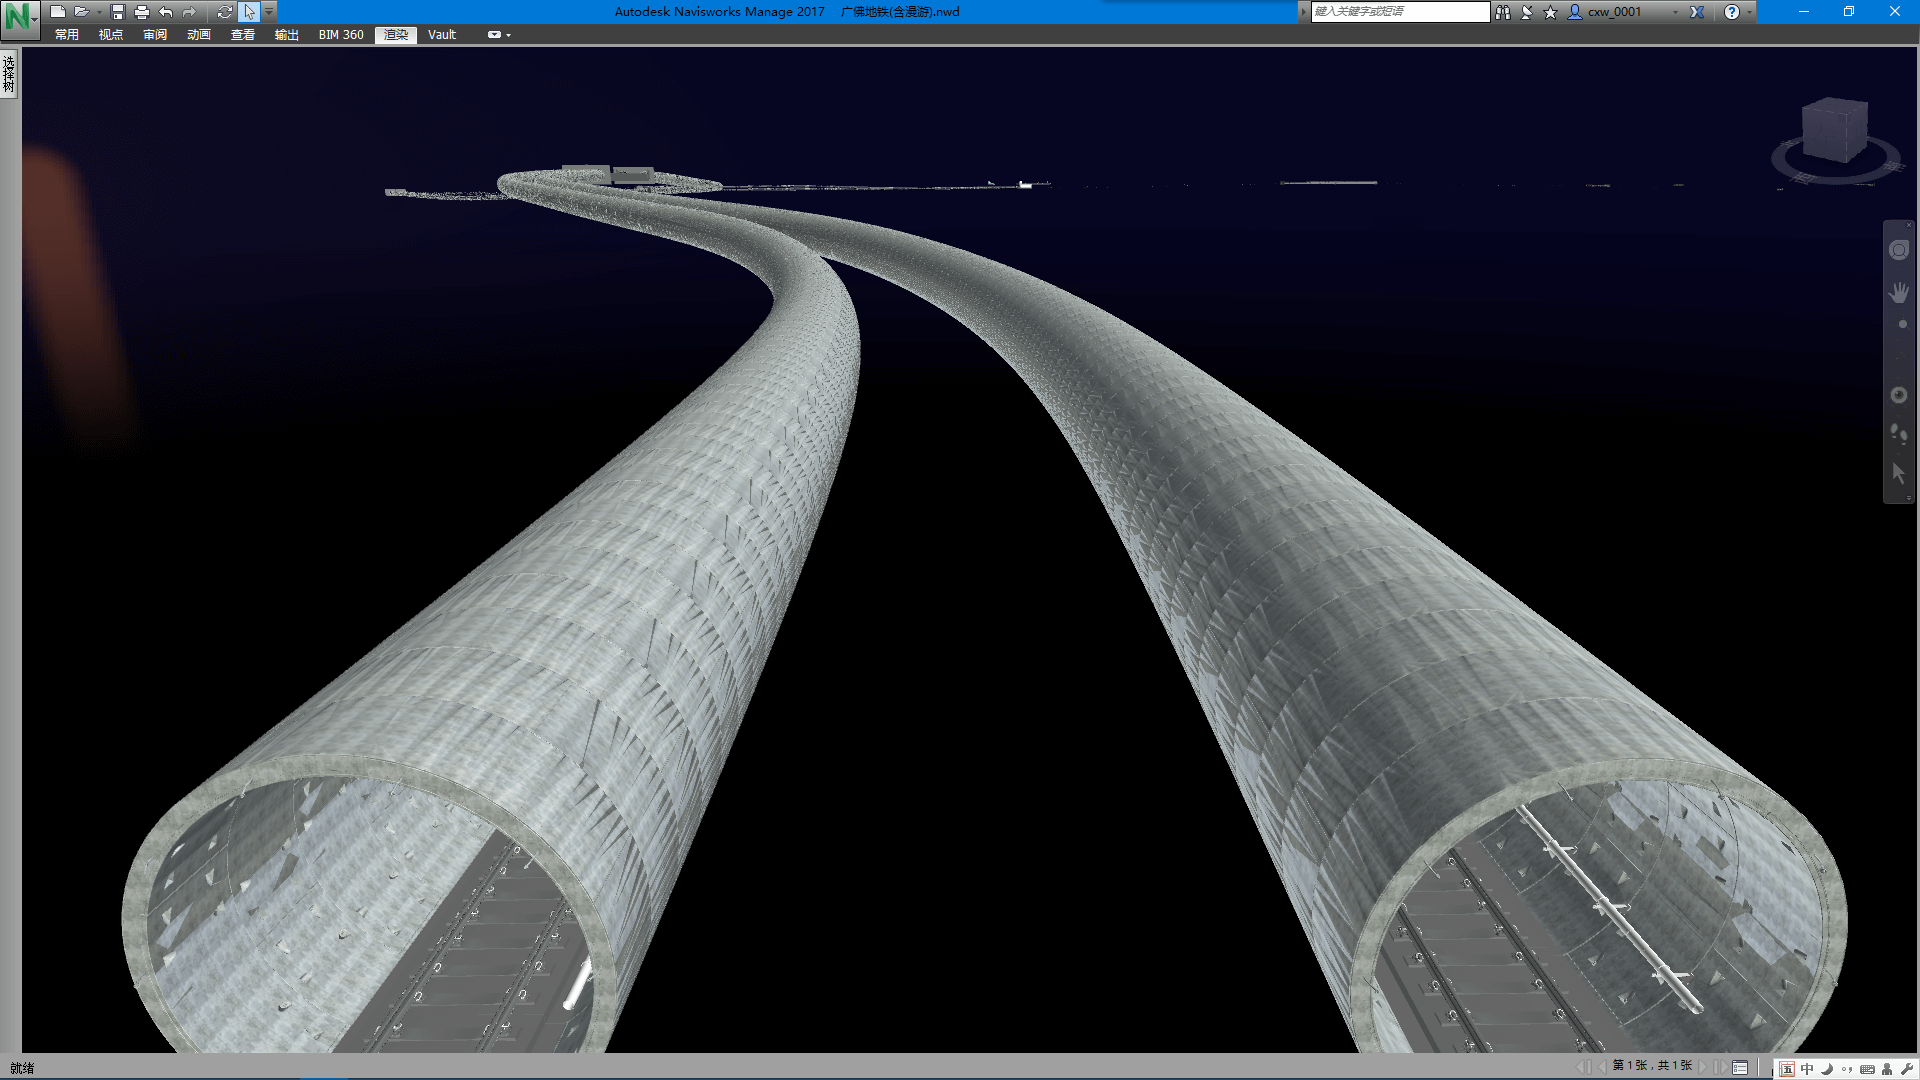Click the SteeringWheels tool in navigation bar
The image size is (1920, 1080).
coord(1899,250)
